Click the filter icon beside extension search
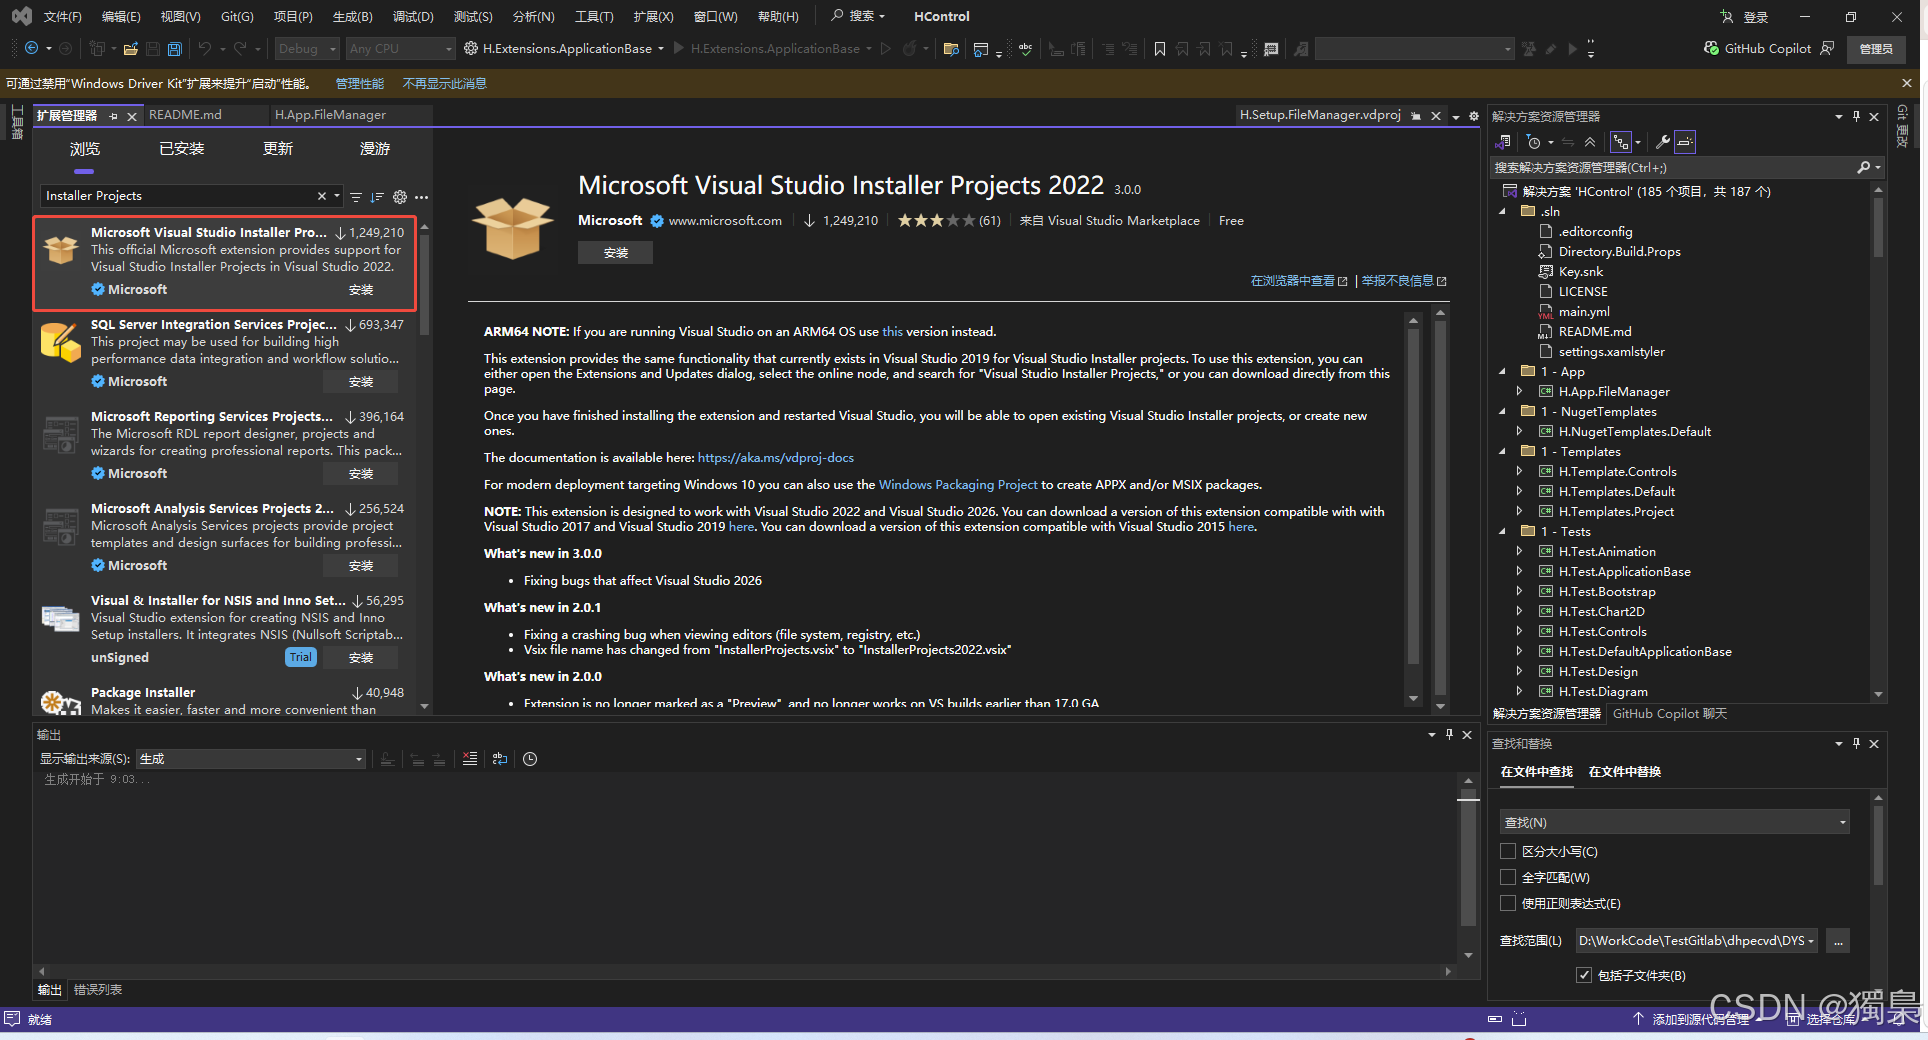 coord(356,196)
